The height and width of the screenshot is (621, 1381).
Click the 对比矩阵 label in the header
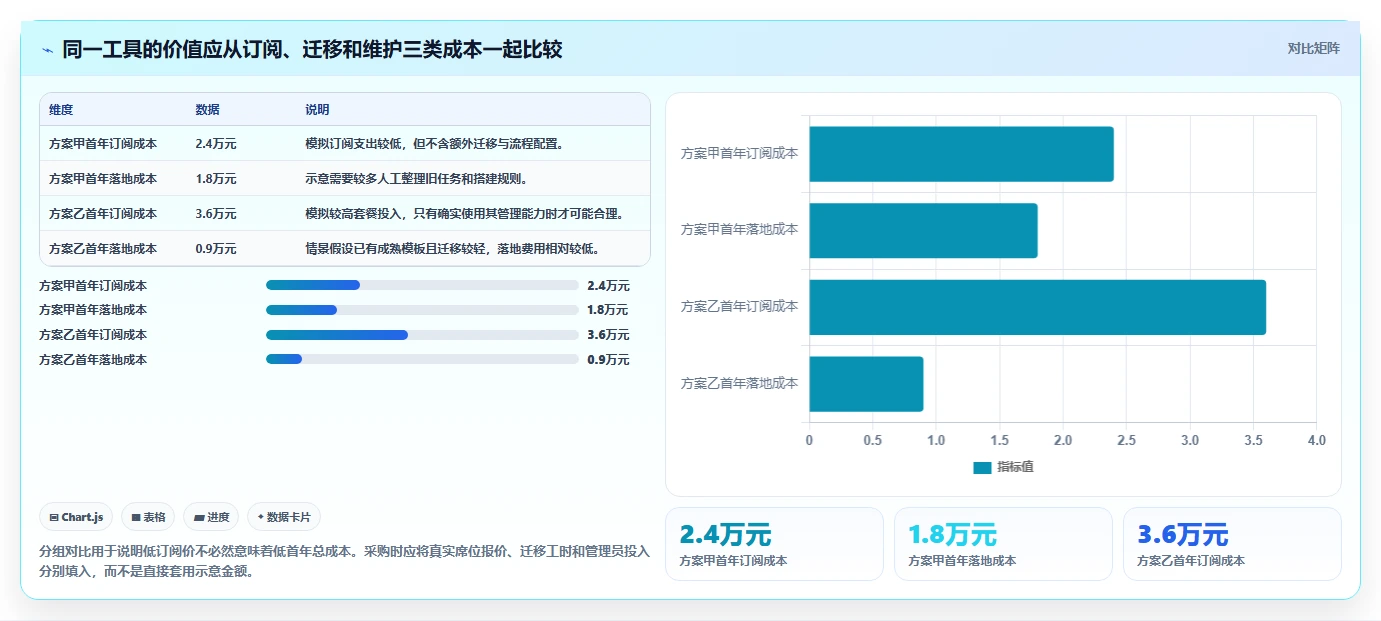1313,48
